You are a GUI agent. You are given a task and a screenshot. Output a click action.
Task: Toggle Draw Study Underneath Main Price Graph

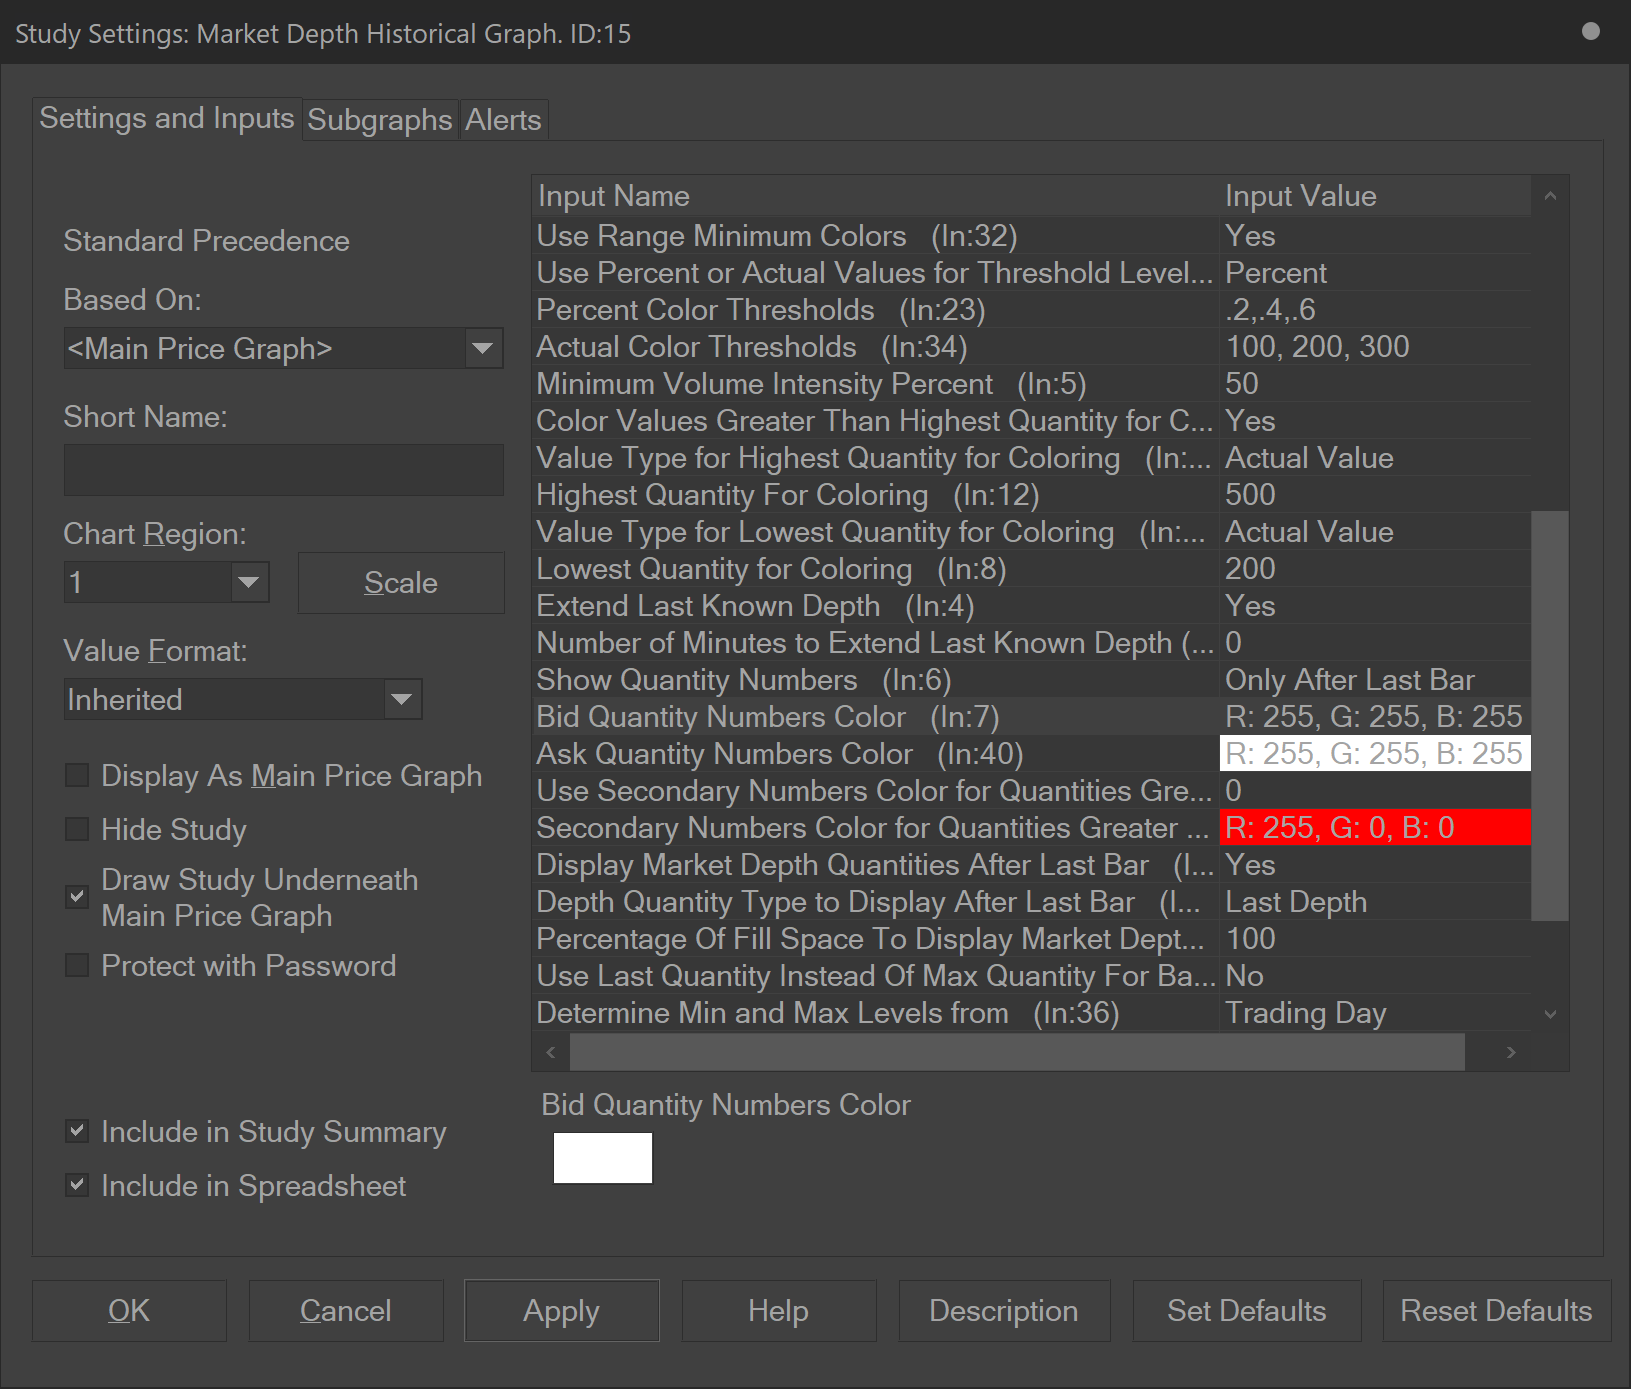[x=77, y=897]
